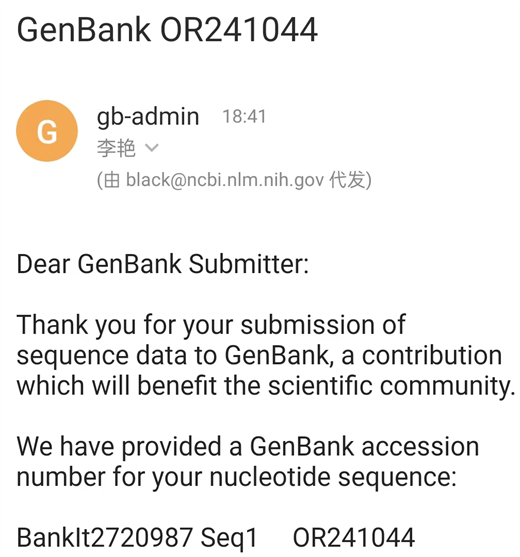Tap the BankIt2720987 Seq1 identifier

coord(137,538)
